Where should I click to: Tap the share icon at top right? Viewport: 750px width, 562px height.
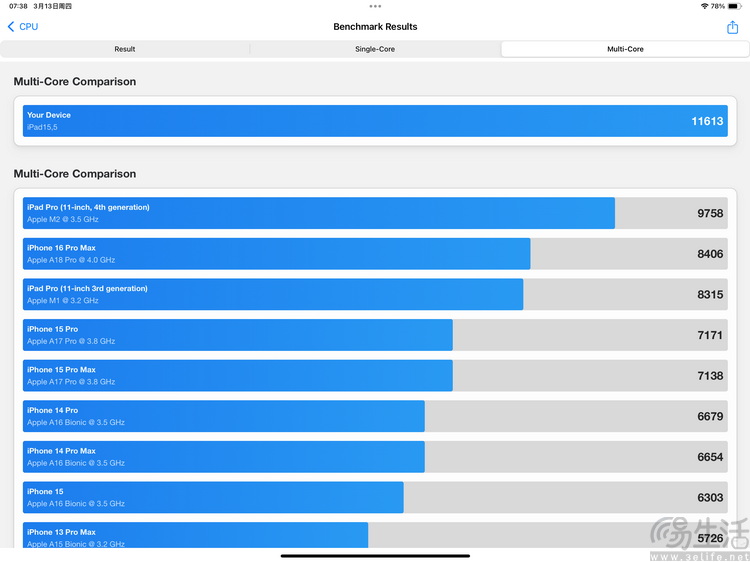click(x=732, y=27)
